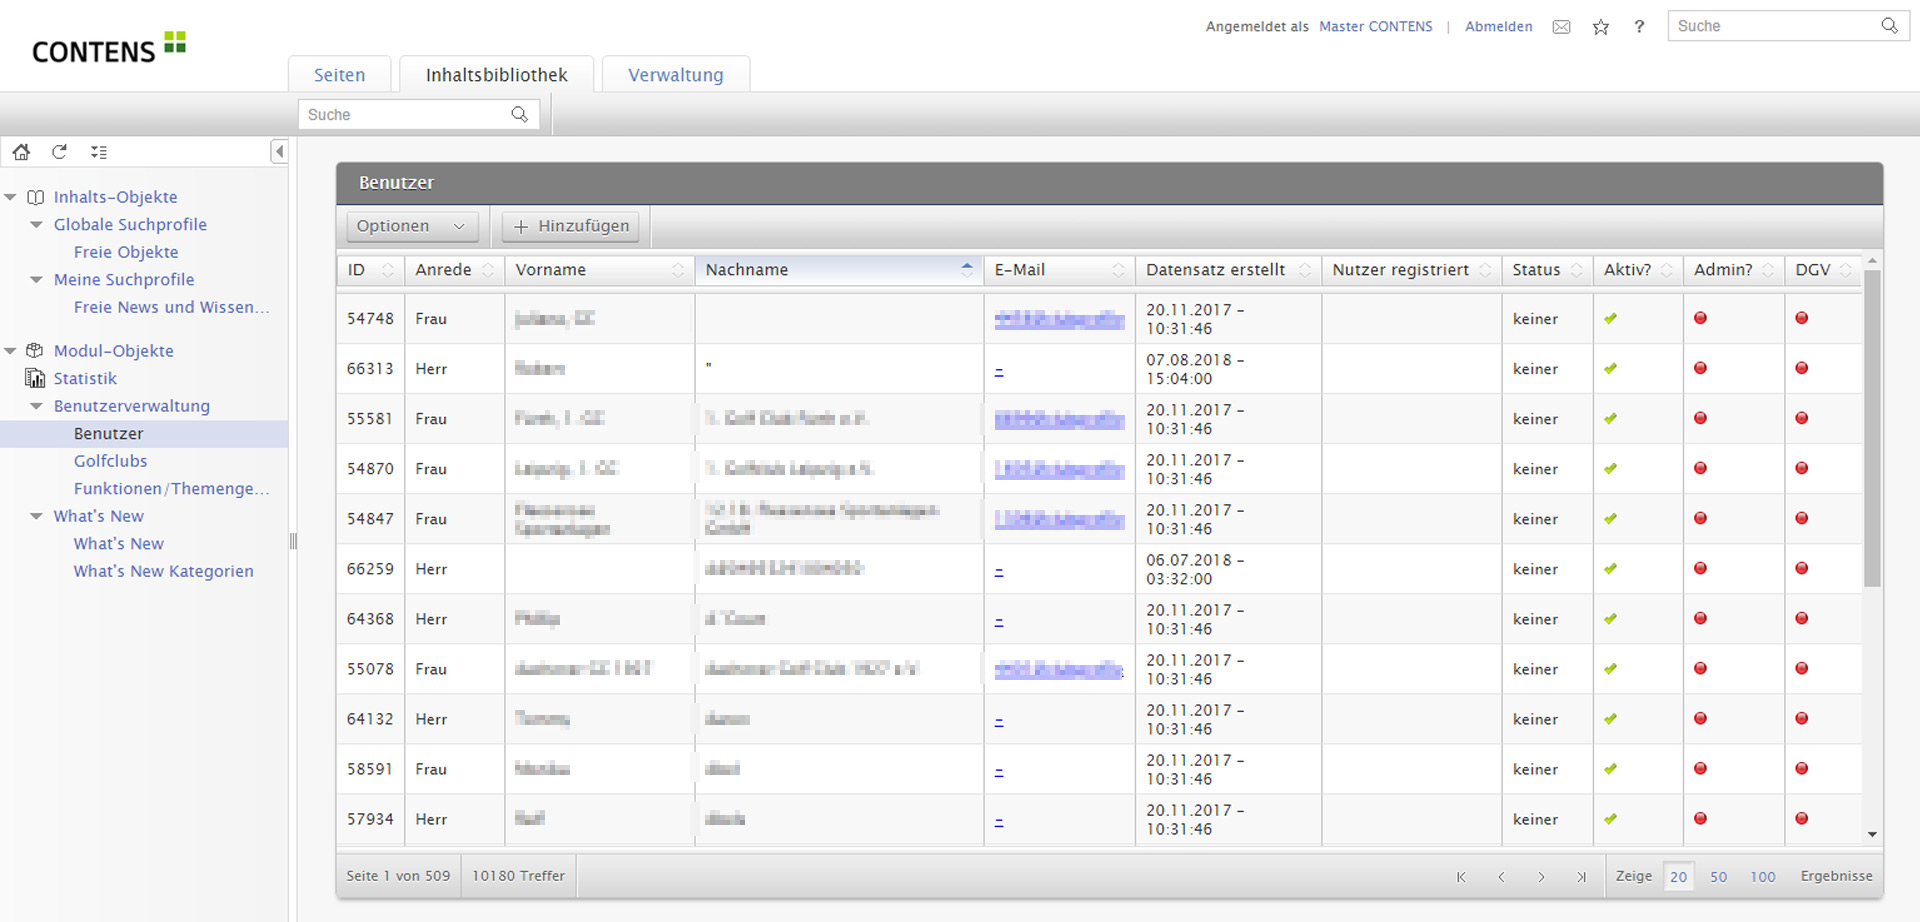Click the home icon in sidebar toolbar
Viewport: 1920px width, 922px height.
(21, 152)
